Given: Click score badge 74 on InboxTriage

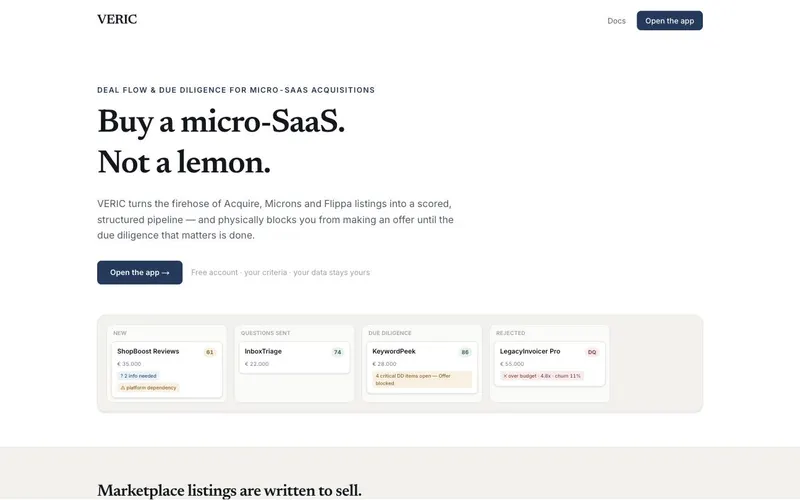Looking at the screenshot, I should point(337,352).
